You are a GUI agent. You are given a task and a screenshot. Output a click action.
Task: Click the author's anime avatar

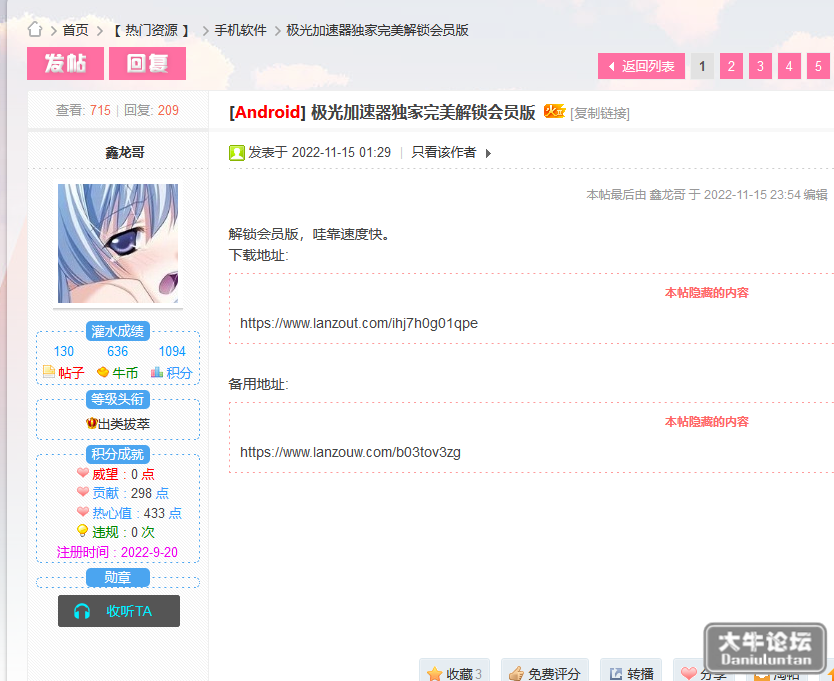(118, 244)
